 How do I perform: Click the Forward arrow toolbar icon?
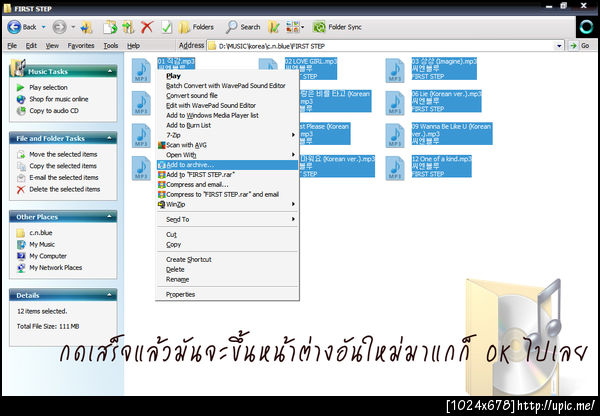pos(59,27)
